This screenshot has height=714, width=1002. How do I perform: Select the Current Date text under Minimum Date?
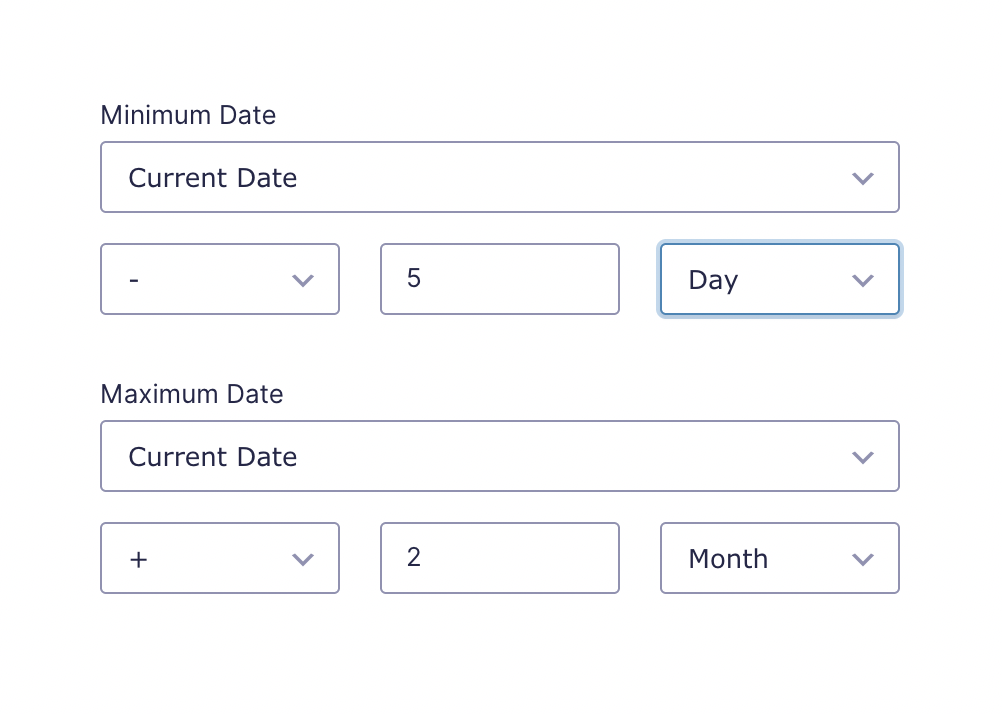213,178
